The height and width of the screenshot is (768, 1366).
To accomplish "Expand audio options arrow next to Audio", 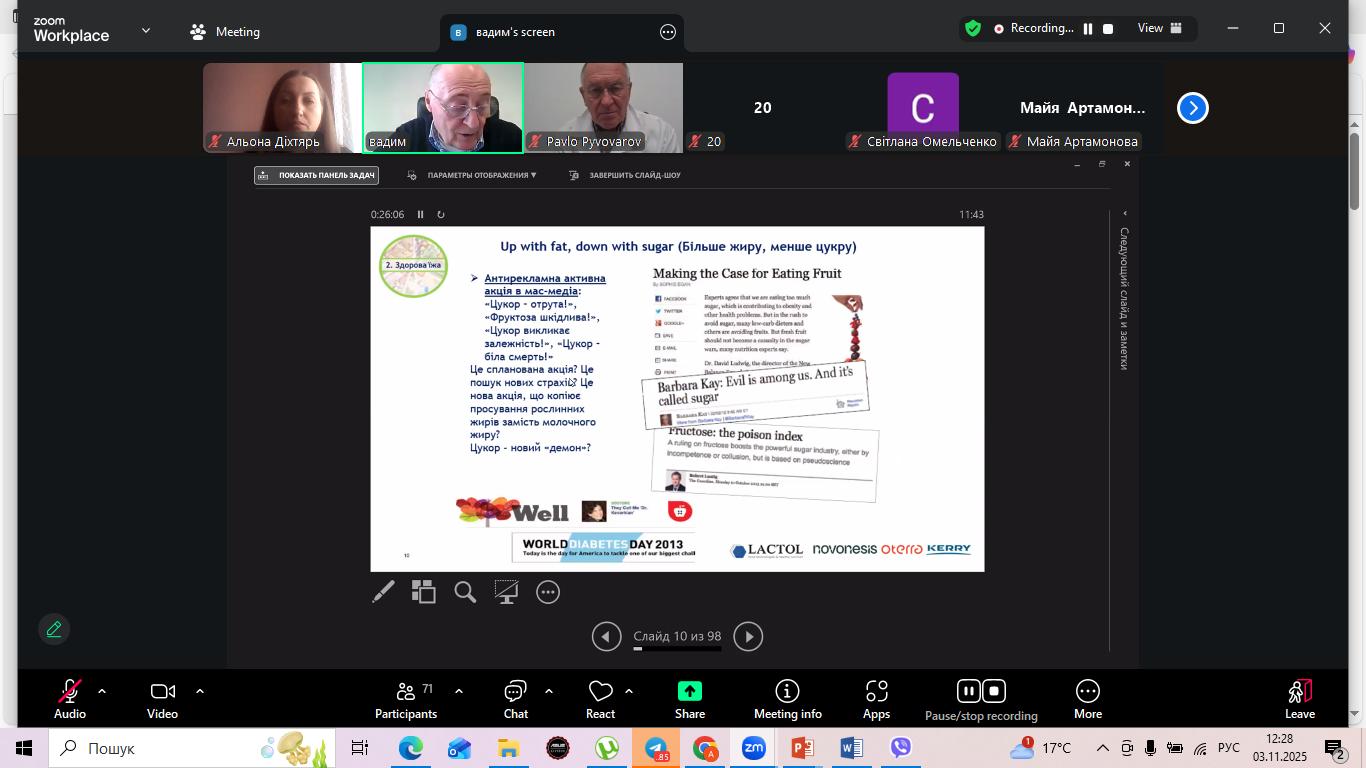I will click(x=101, y=691).
